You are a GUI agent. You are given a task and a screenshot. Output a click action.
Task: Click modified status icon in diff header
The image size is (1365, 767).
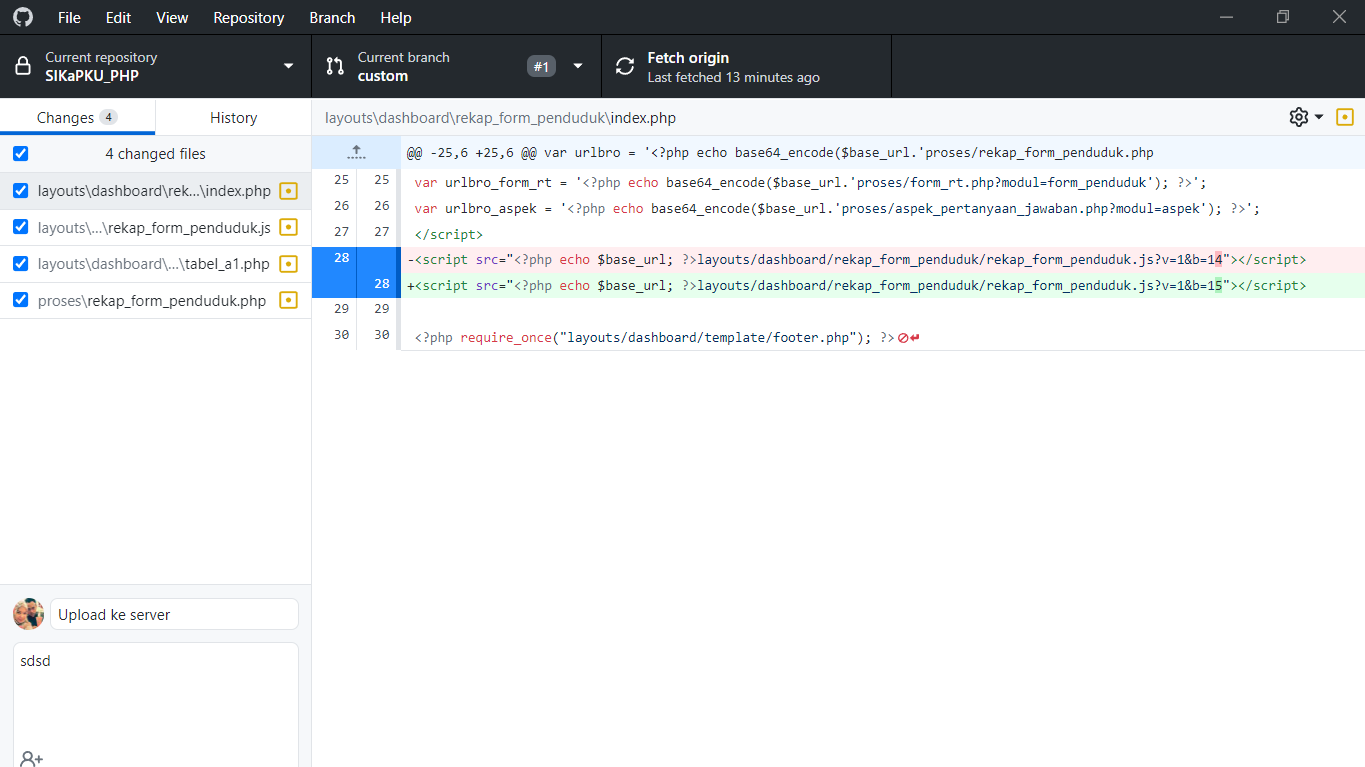click(x=1345, y=117)
